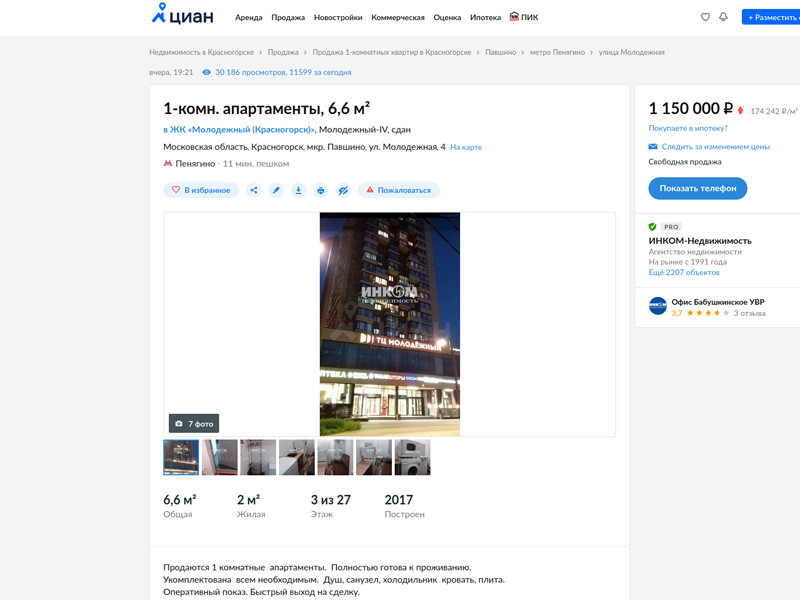Toggle hide listing crossed-eye icon
This screenshot has width=800, height=600.
343,190
